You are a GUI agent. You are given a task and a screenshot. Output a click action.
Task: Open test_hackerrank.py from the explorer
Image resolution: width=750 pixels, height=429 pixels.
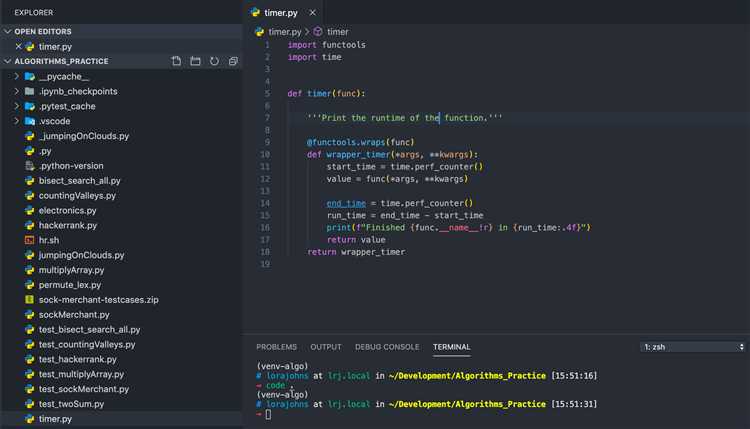click(77, 359)
